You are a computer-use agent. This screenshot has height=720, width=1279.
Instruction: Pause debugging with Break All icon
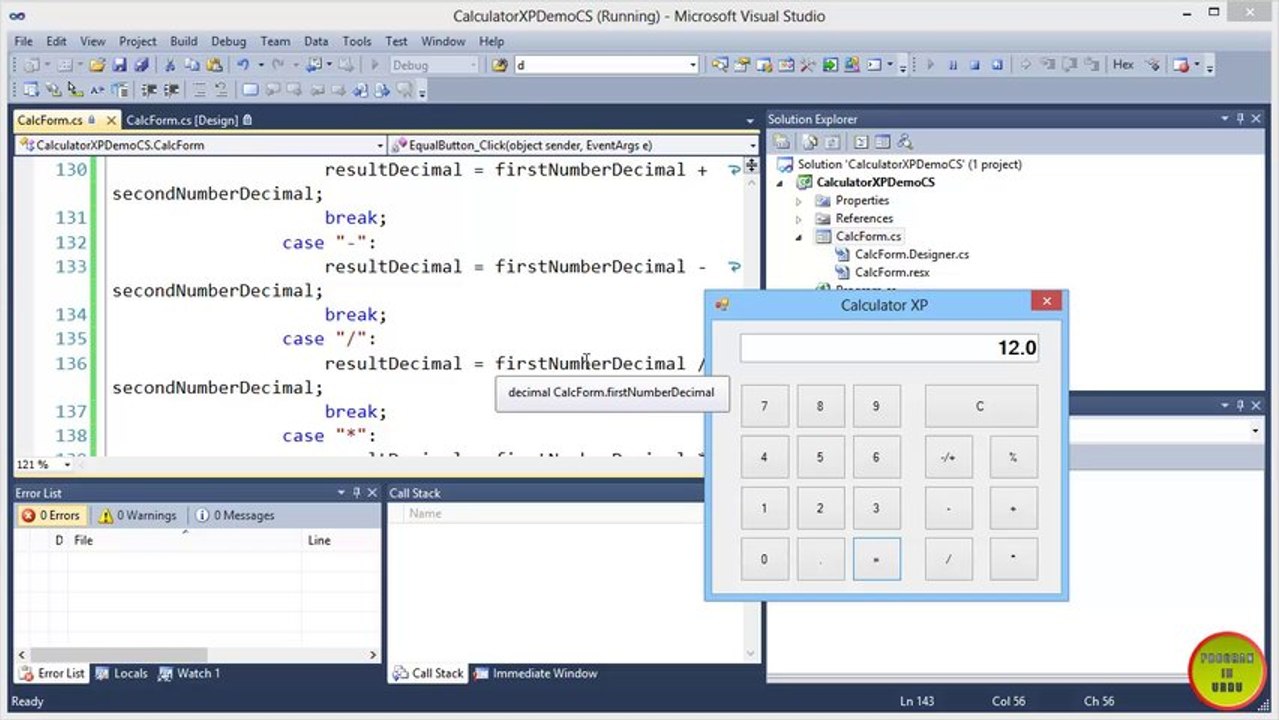click(x=953, y=65)
